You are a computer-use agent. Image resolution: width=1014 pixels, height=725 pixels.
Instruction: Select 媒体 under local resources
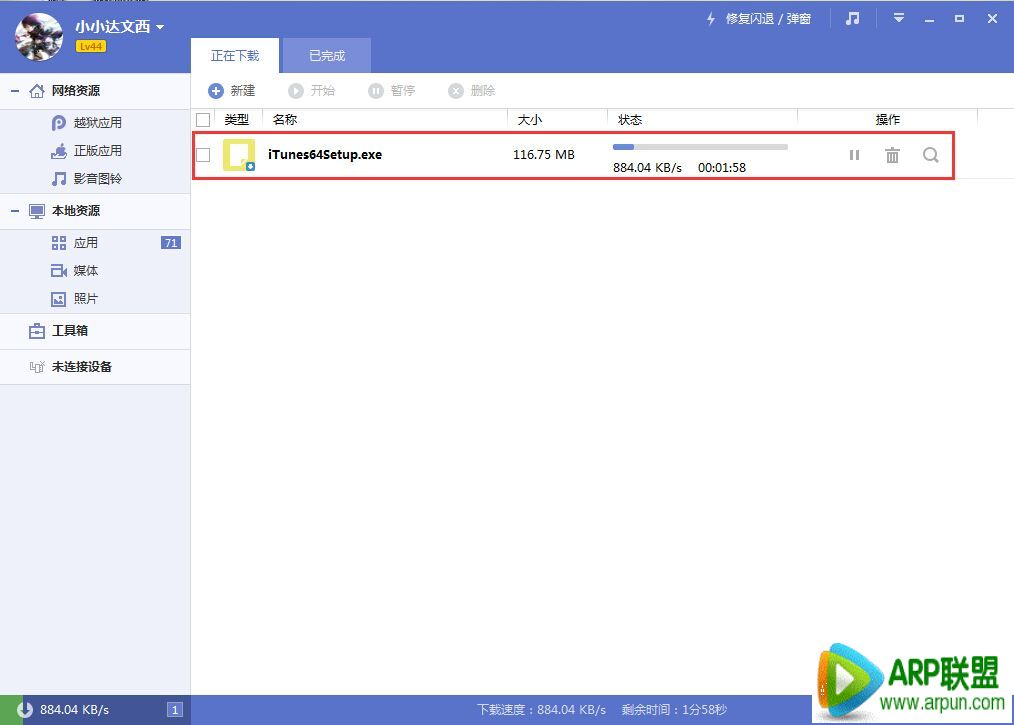click(x=86, y=270)
